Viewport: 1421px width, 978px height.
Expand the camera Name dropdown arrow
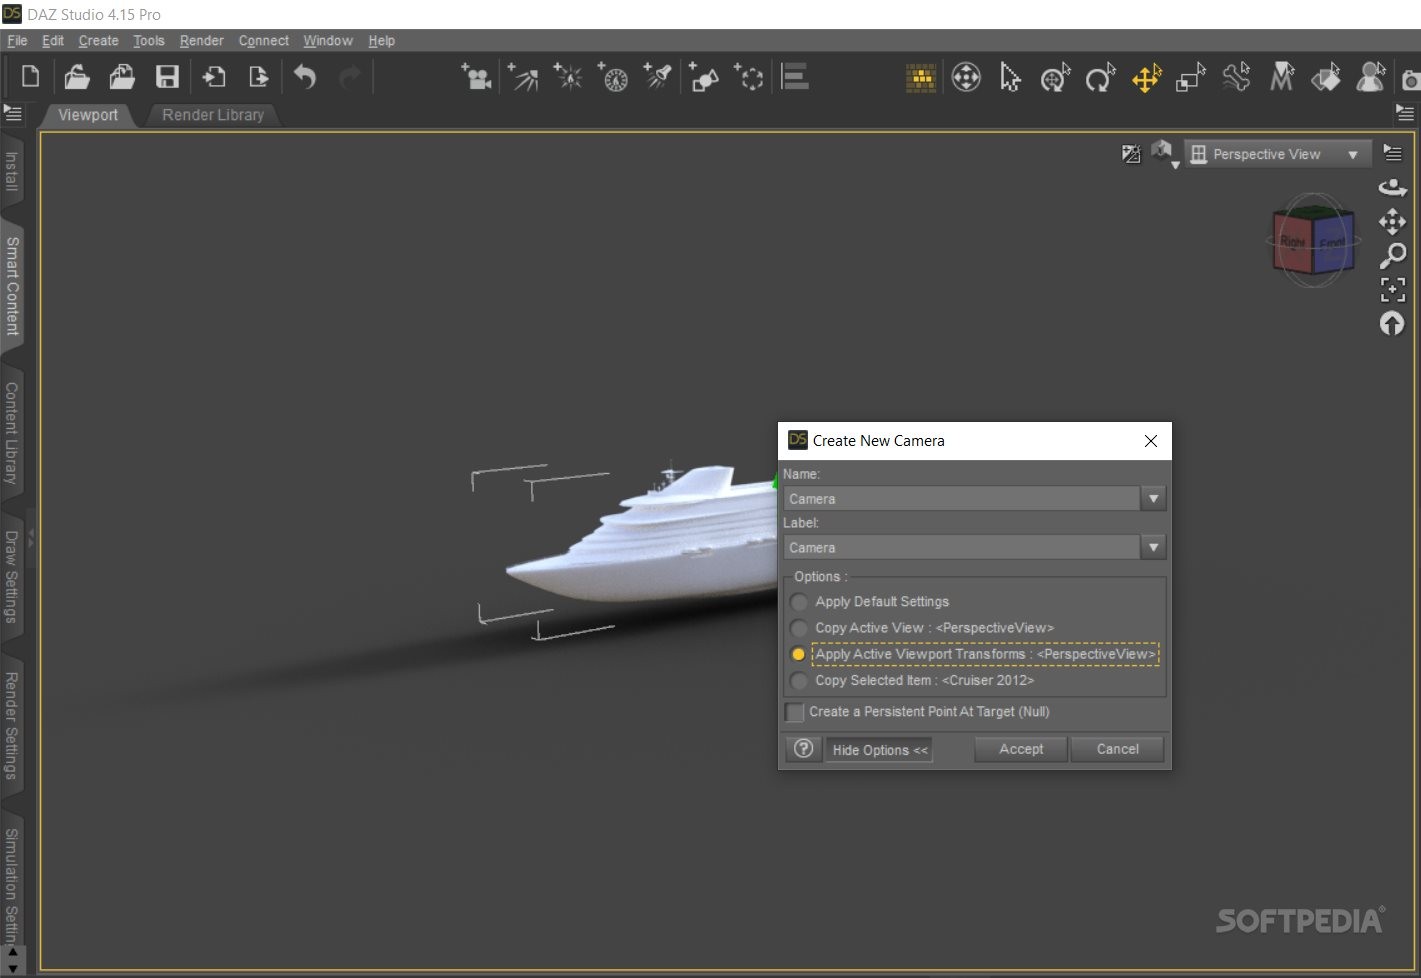[1153, 498]
